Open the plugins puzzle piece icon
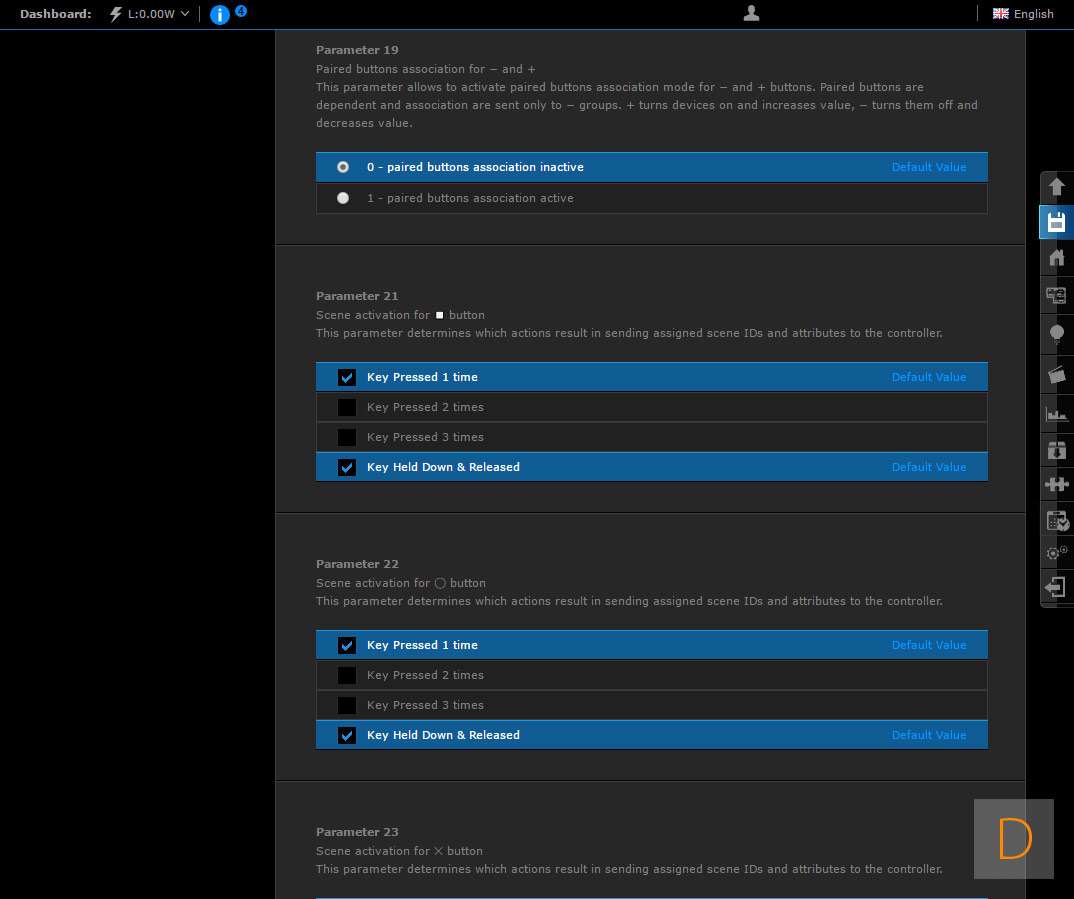Image resolution: width=1074 pixels, height=899 pixels. (x=1056, y=484)
